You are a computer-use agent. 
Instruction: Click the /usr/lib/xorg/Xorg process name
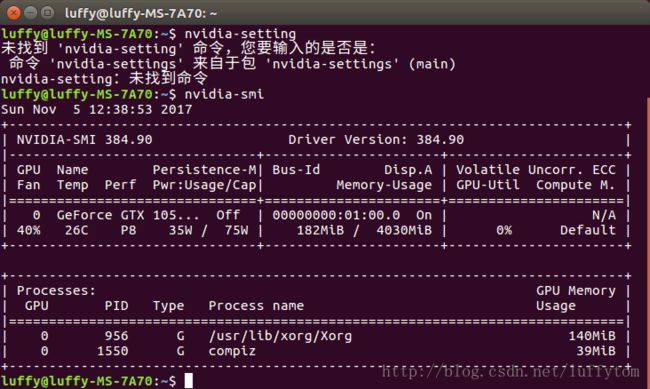[280, 336]
